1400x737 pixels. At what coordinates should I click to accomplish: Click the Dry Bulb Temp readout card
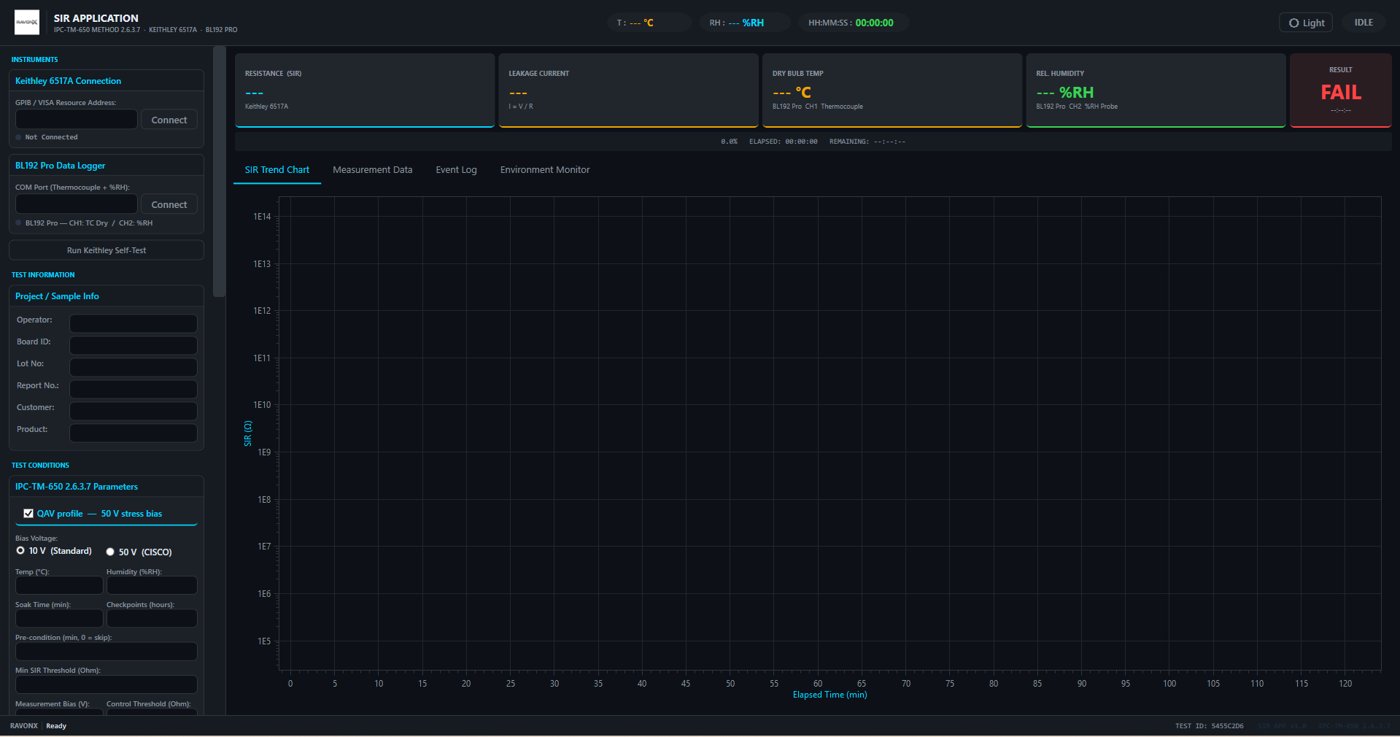892,90
